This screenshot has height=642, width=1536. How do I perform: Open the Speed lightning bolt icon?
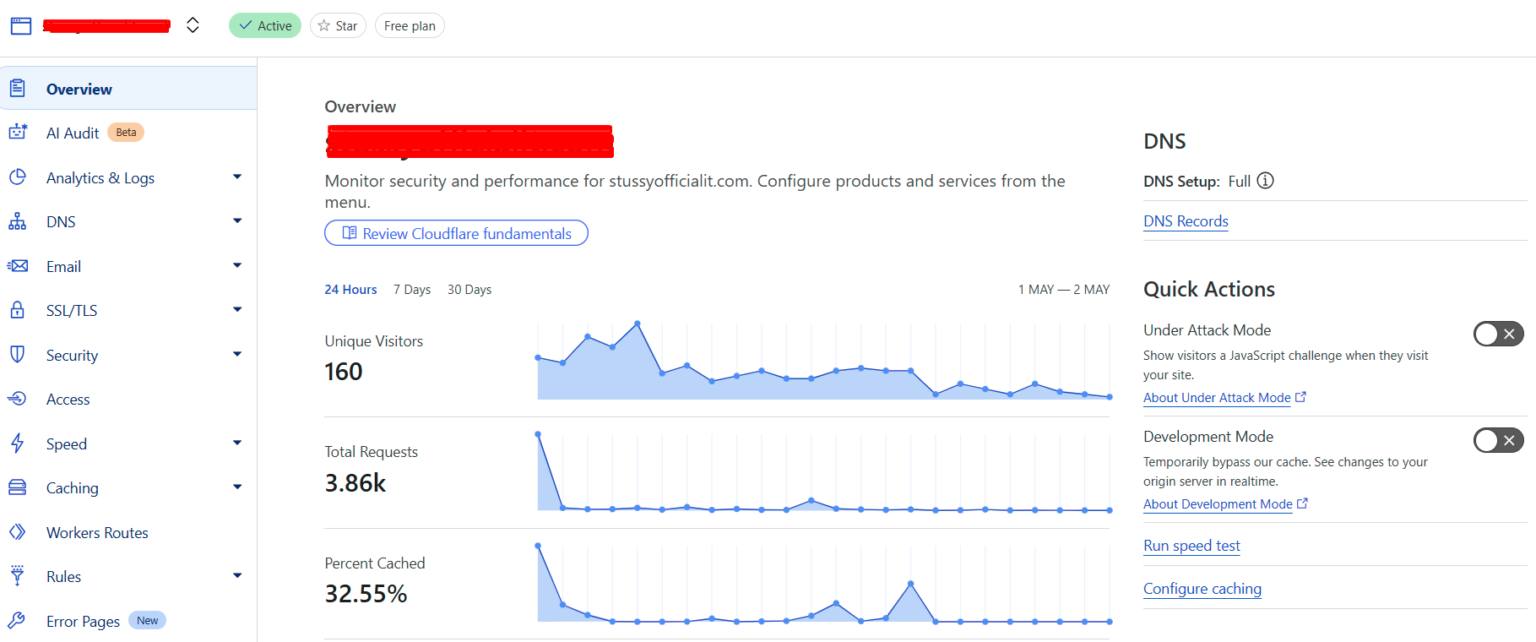point(19,443)
